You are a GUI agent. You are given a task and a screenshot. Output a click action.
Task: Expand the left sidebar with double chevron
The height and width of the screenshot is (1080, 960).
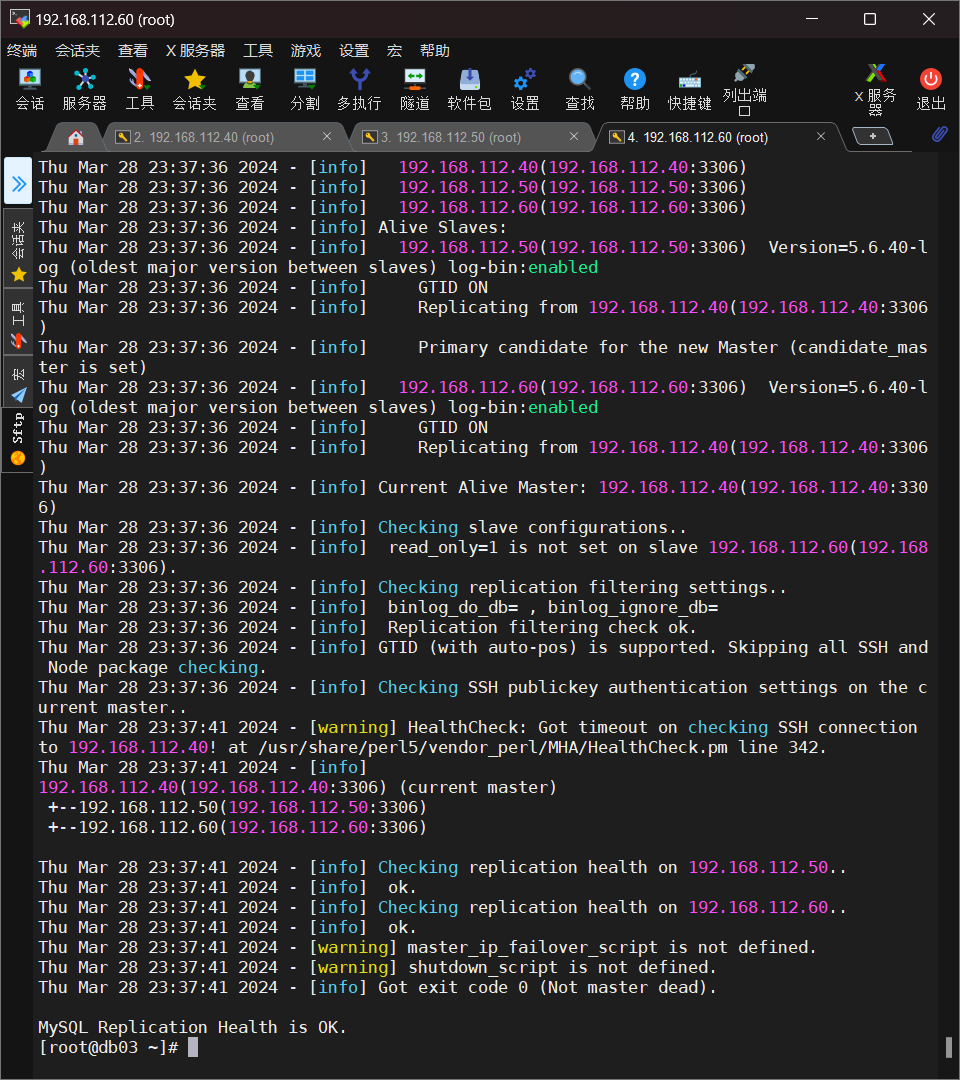18,183
